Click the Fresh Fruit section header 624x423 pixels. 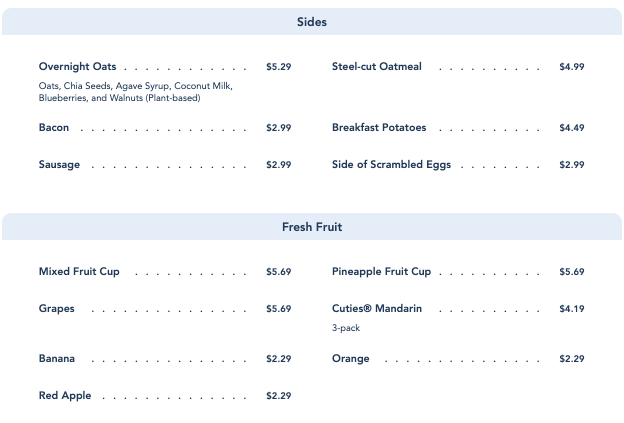[312, 227]
